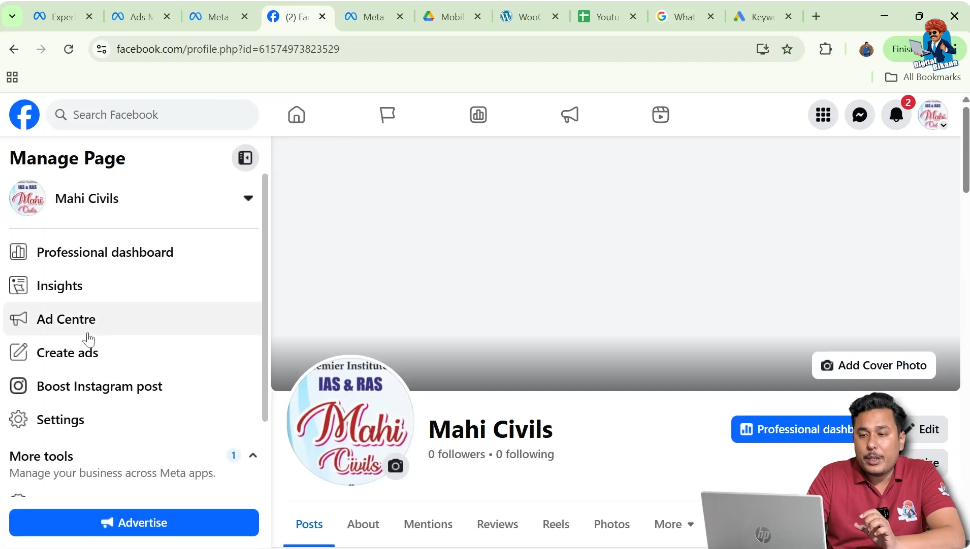
Task: Open the Notifications bell icon
Action: 896,115
